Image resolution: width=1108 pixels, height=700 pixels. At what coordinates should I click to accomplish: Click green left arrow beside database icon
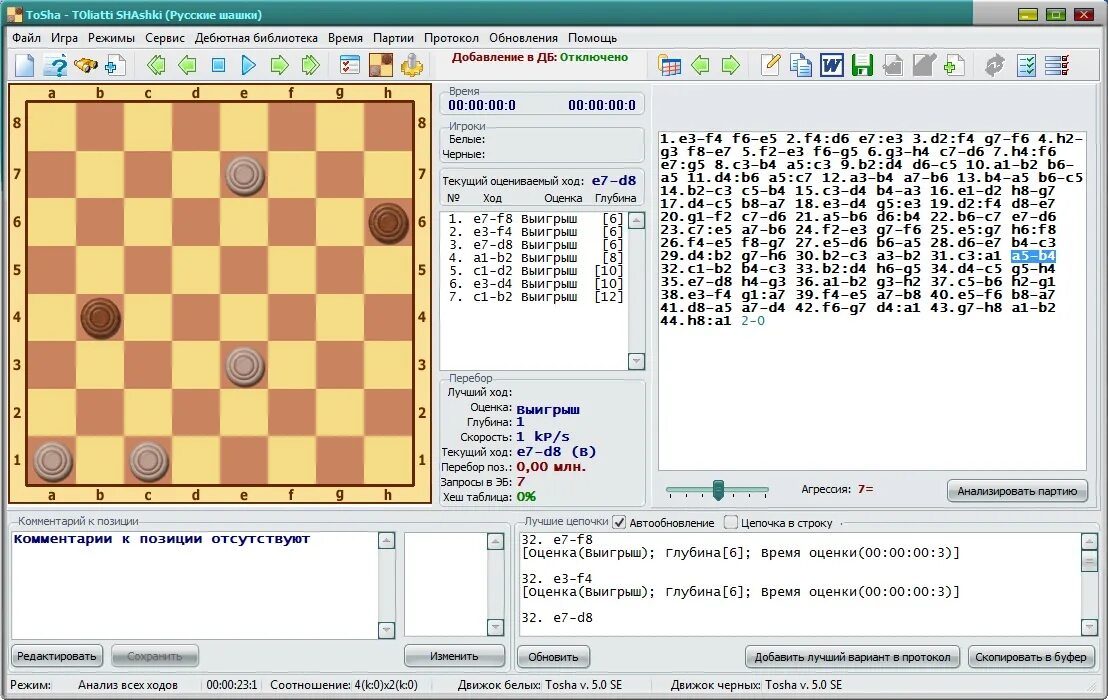tap(700, 66)
